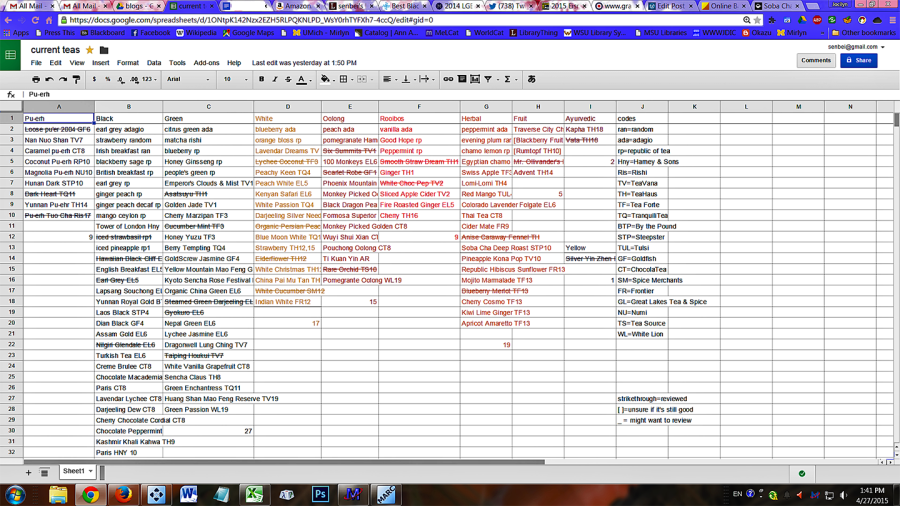Toggle Bold formatting
This screenshot has height=506, width=900.
(x=262, y=79)
